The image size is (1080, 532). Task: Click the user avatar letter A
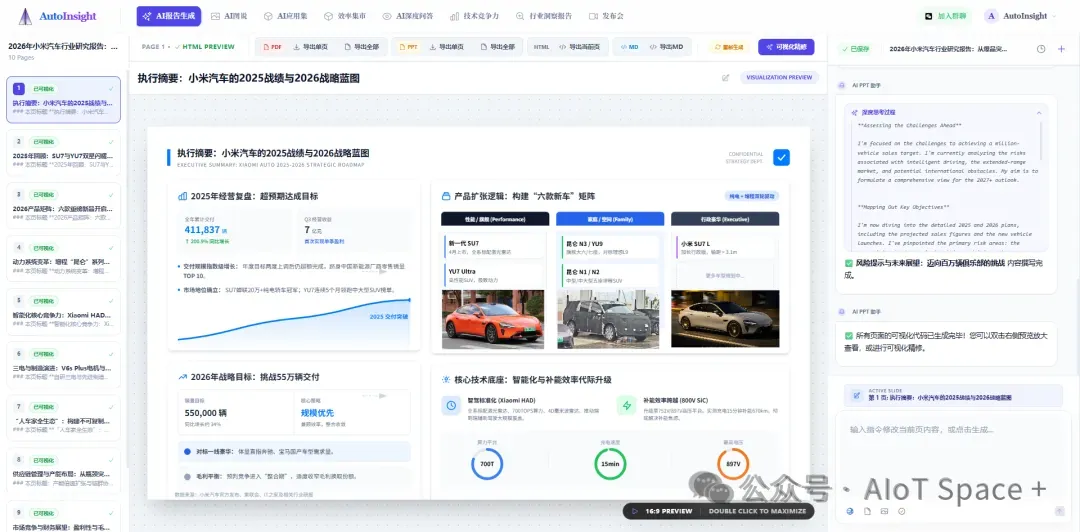pos(992,16)
